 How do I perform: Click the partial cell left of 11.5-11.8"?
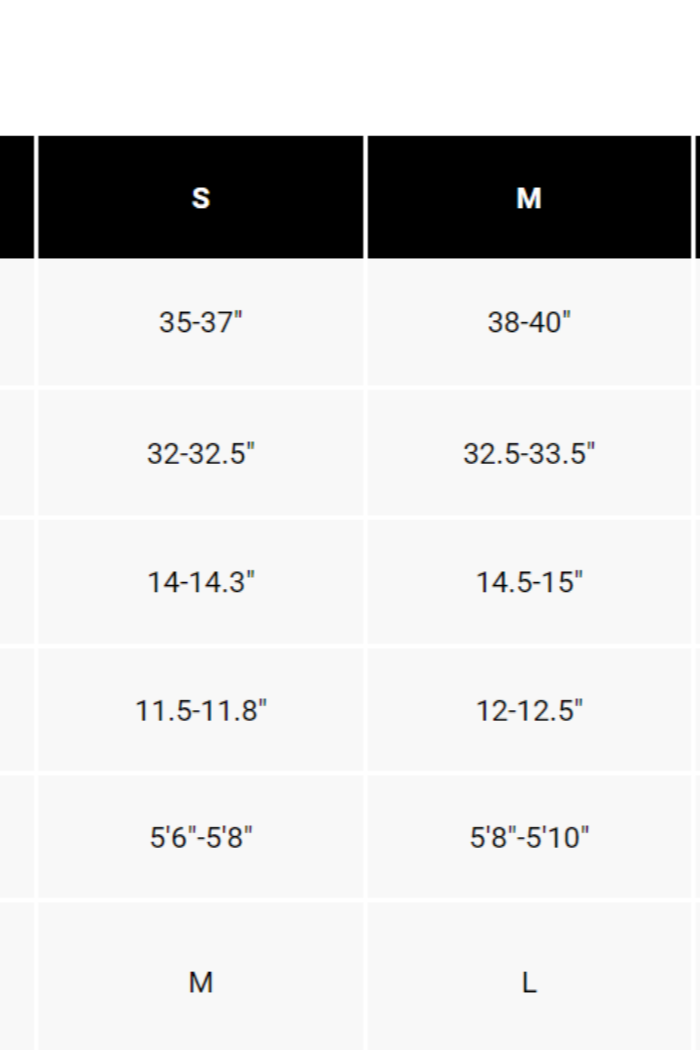pos(16,711)
